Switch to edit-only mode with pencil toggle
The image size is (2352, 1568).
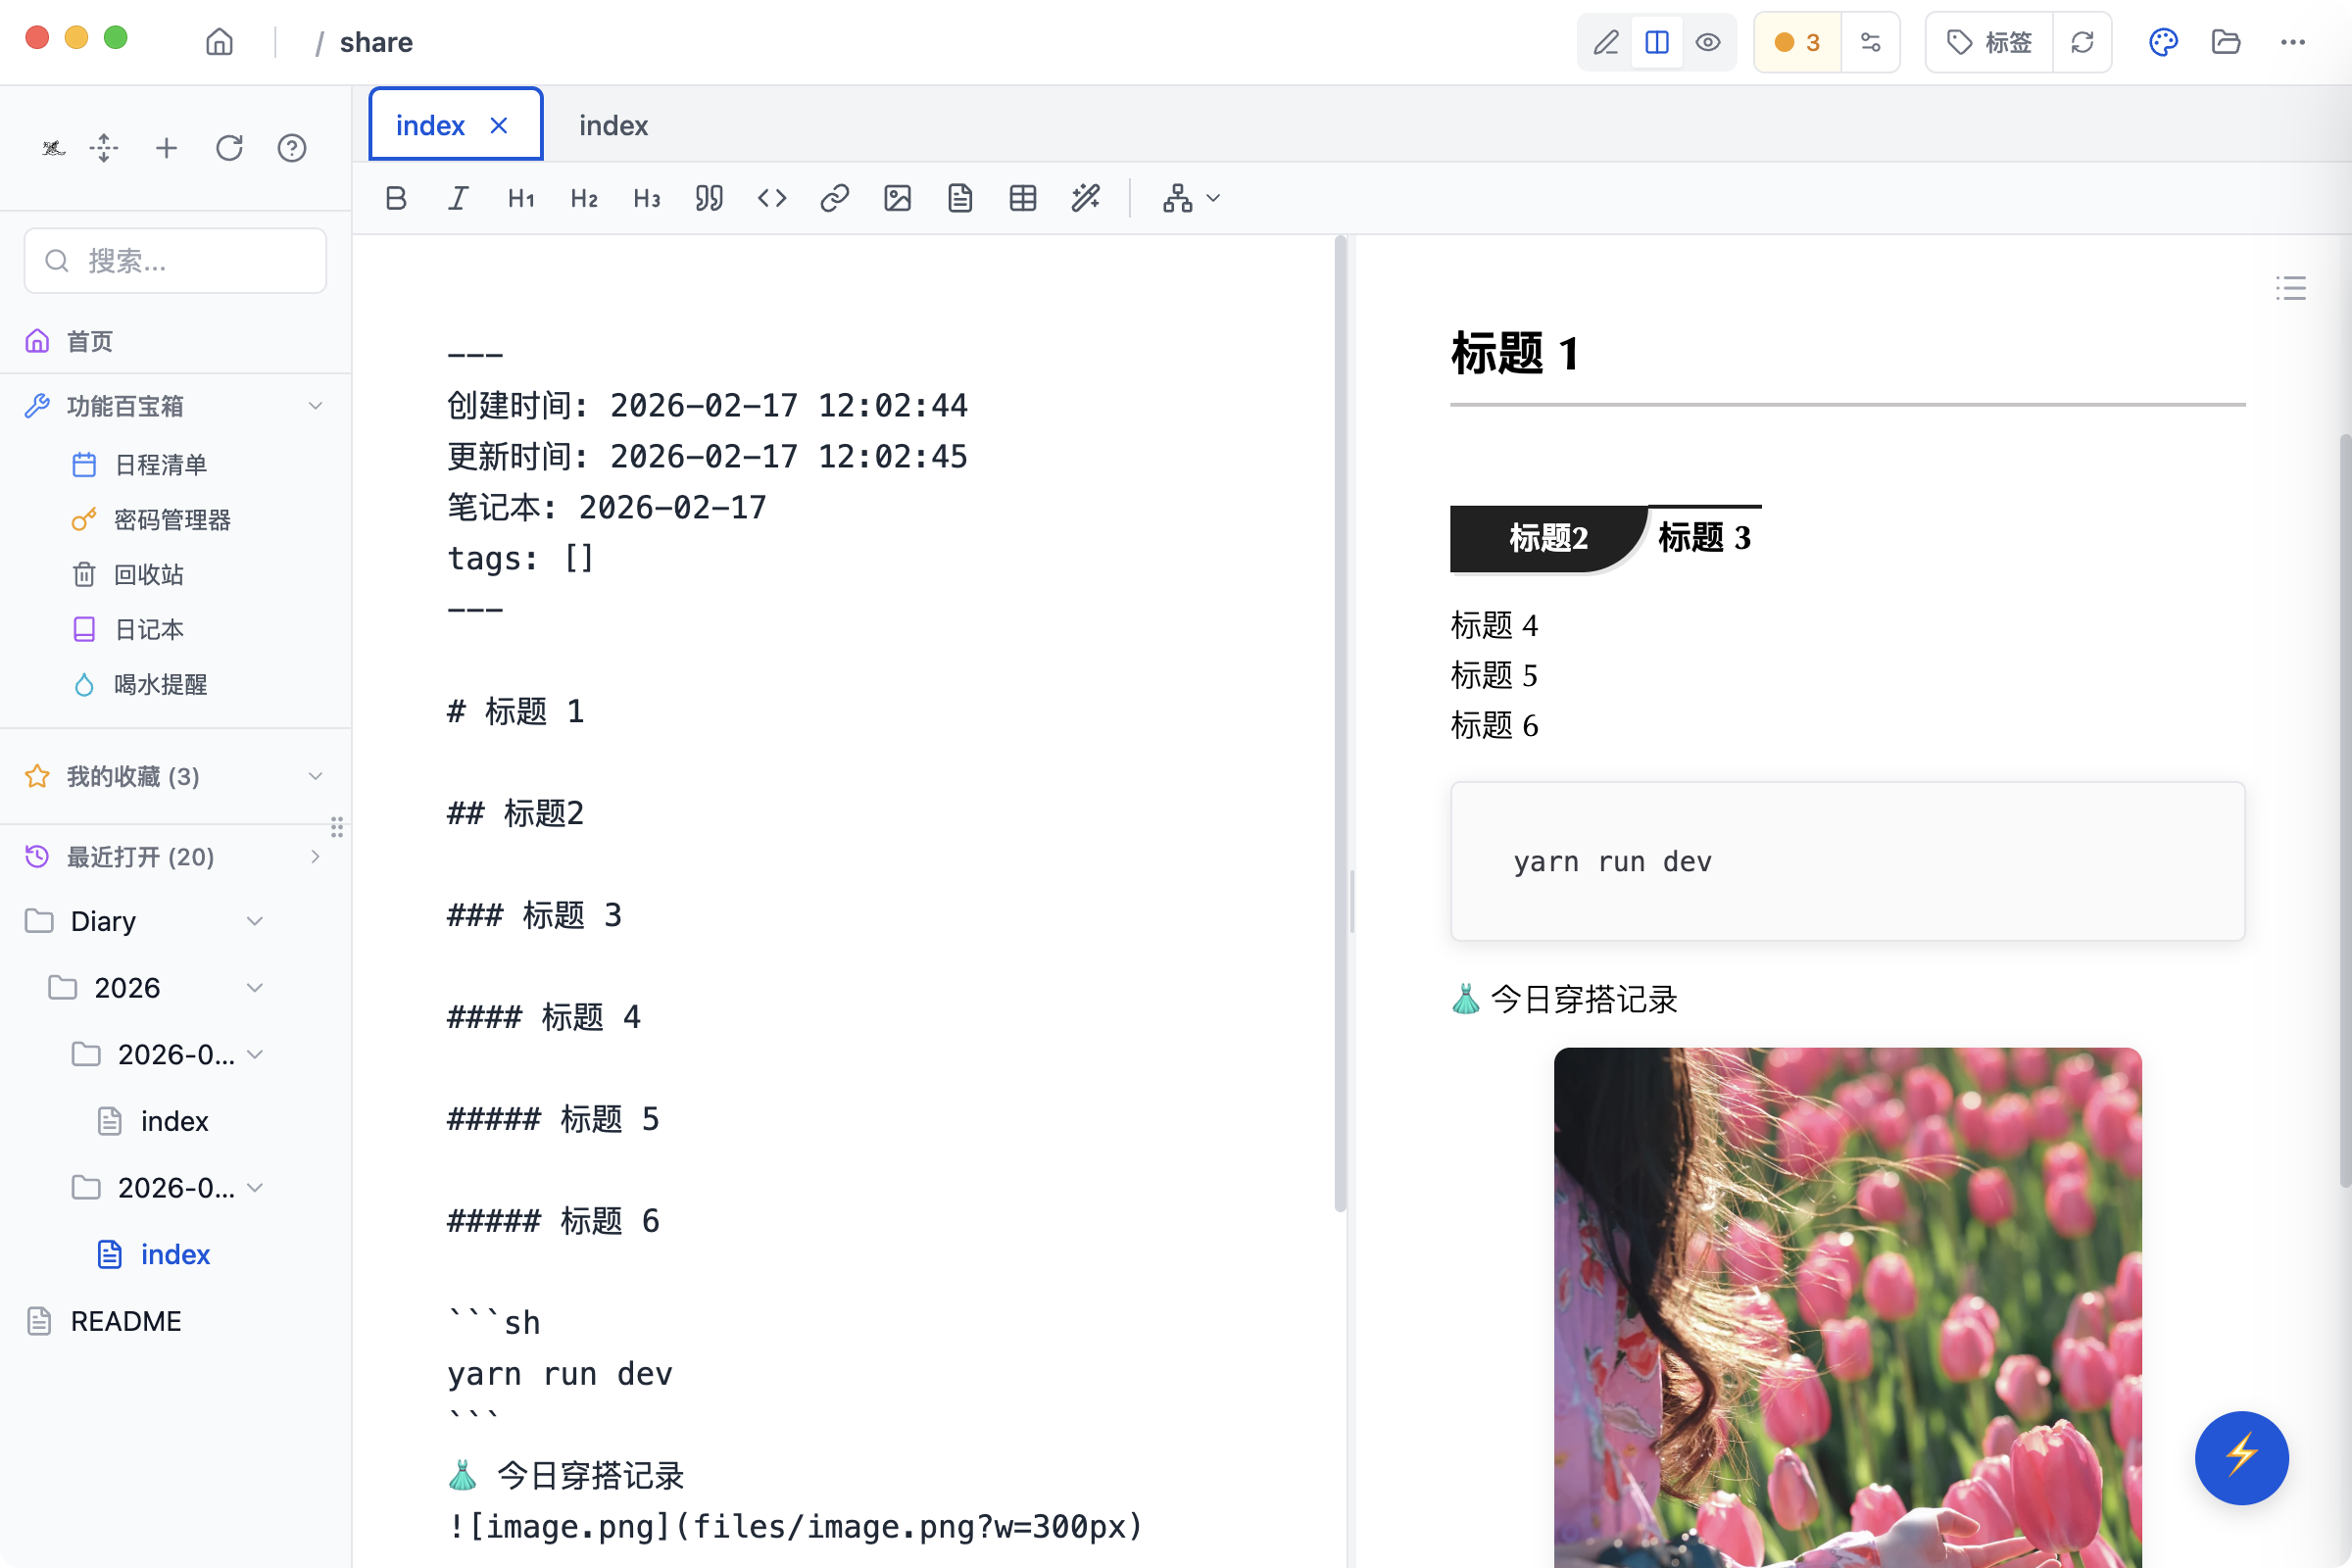point(1605,42)
